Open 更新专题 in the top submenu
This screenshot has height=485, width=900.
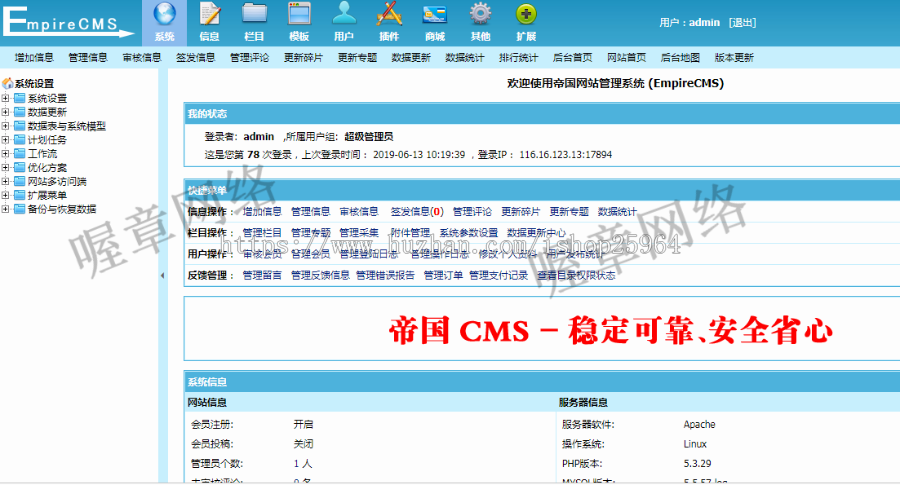(357, 57)
